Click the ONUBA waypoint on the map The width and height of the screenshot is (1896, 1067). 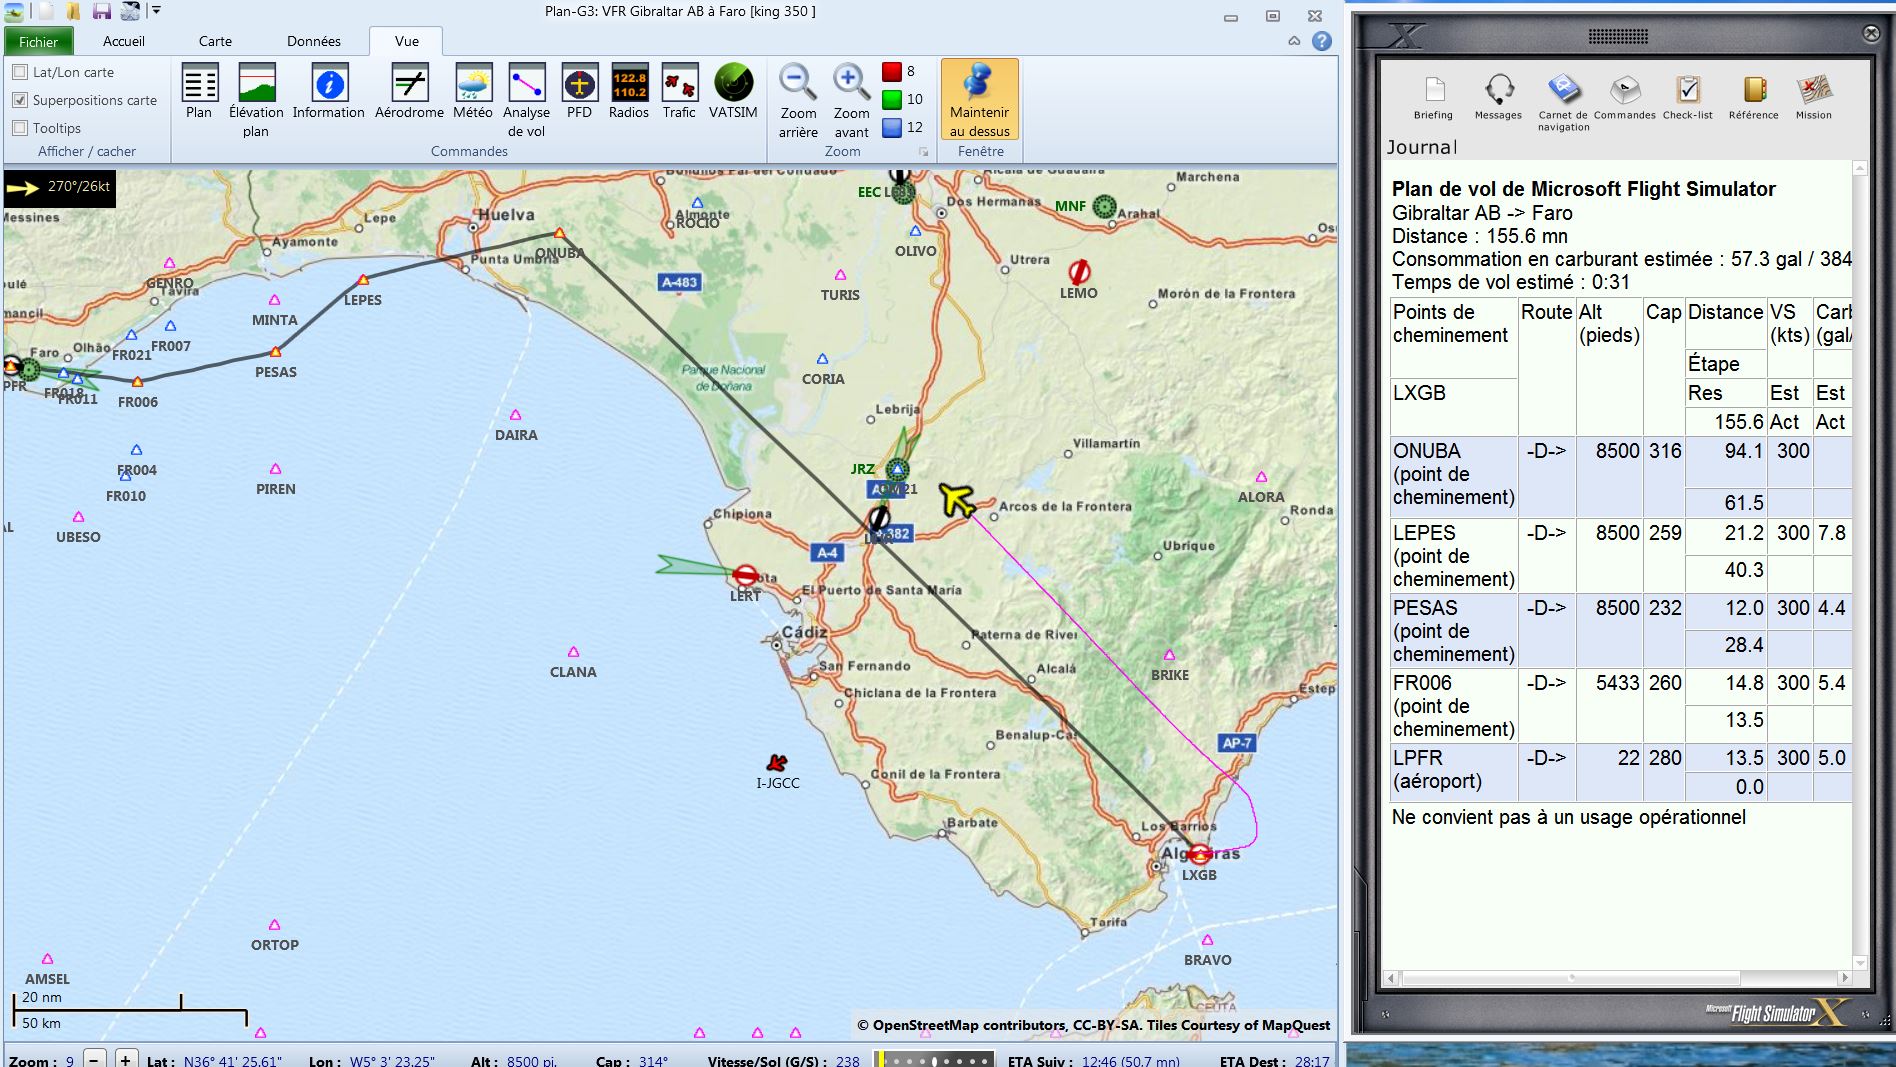559,232
